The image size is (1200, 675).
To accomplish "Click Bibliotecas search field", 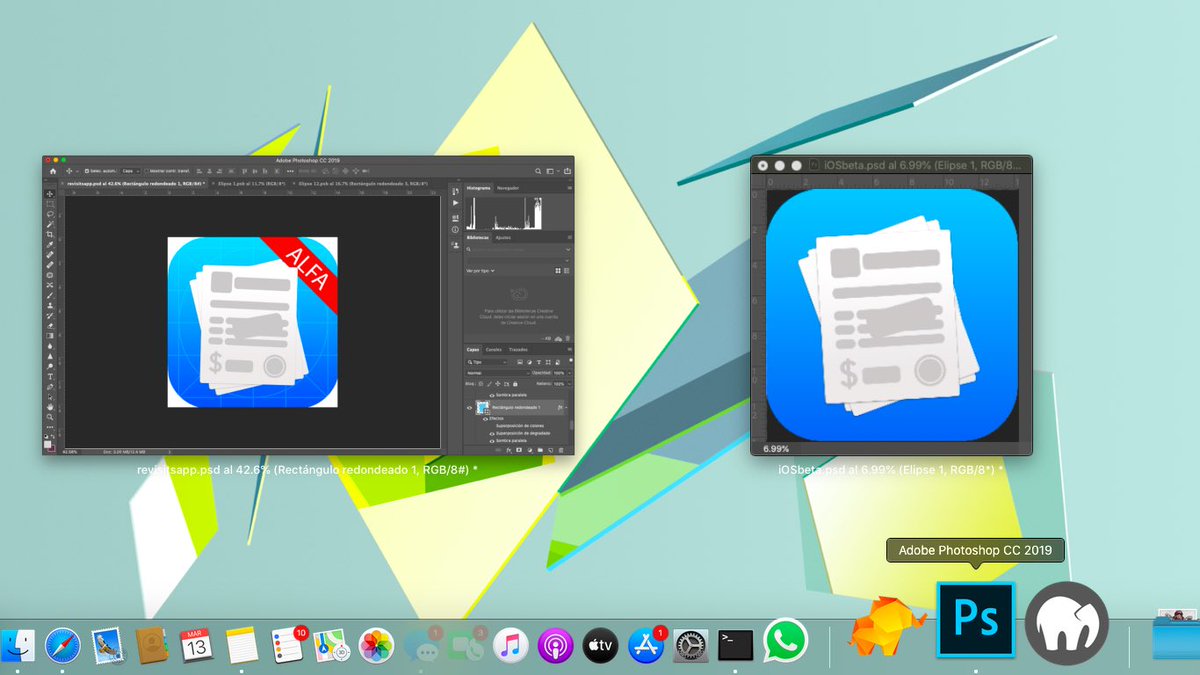I will pyautogui.click(x=518, y=250).
